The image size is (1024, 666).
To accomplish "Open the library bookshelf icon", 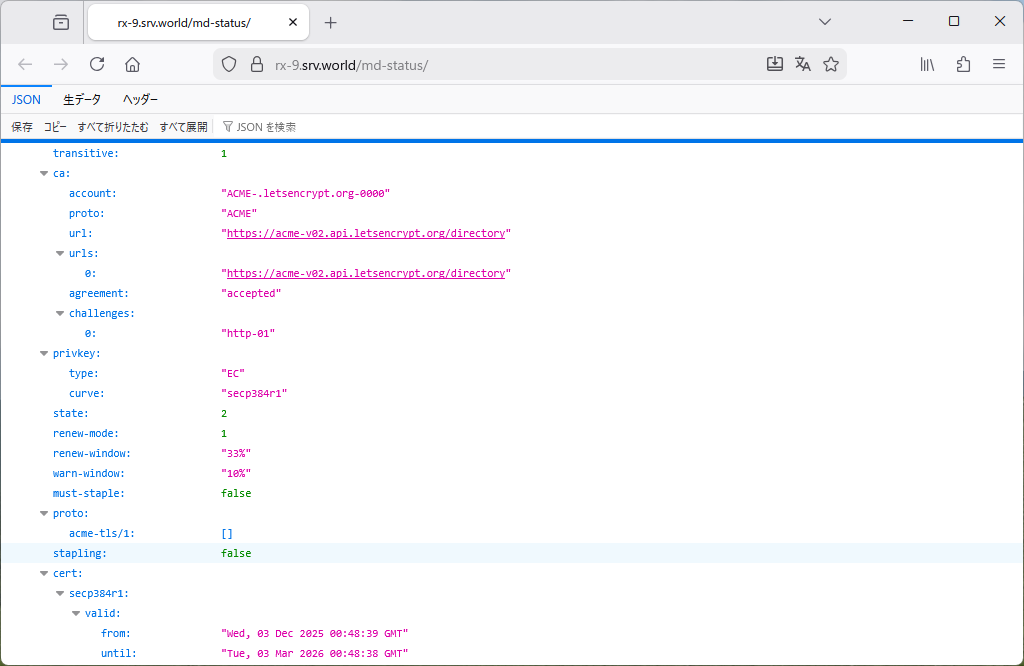I will coord(928,64).
